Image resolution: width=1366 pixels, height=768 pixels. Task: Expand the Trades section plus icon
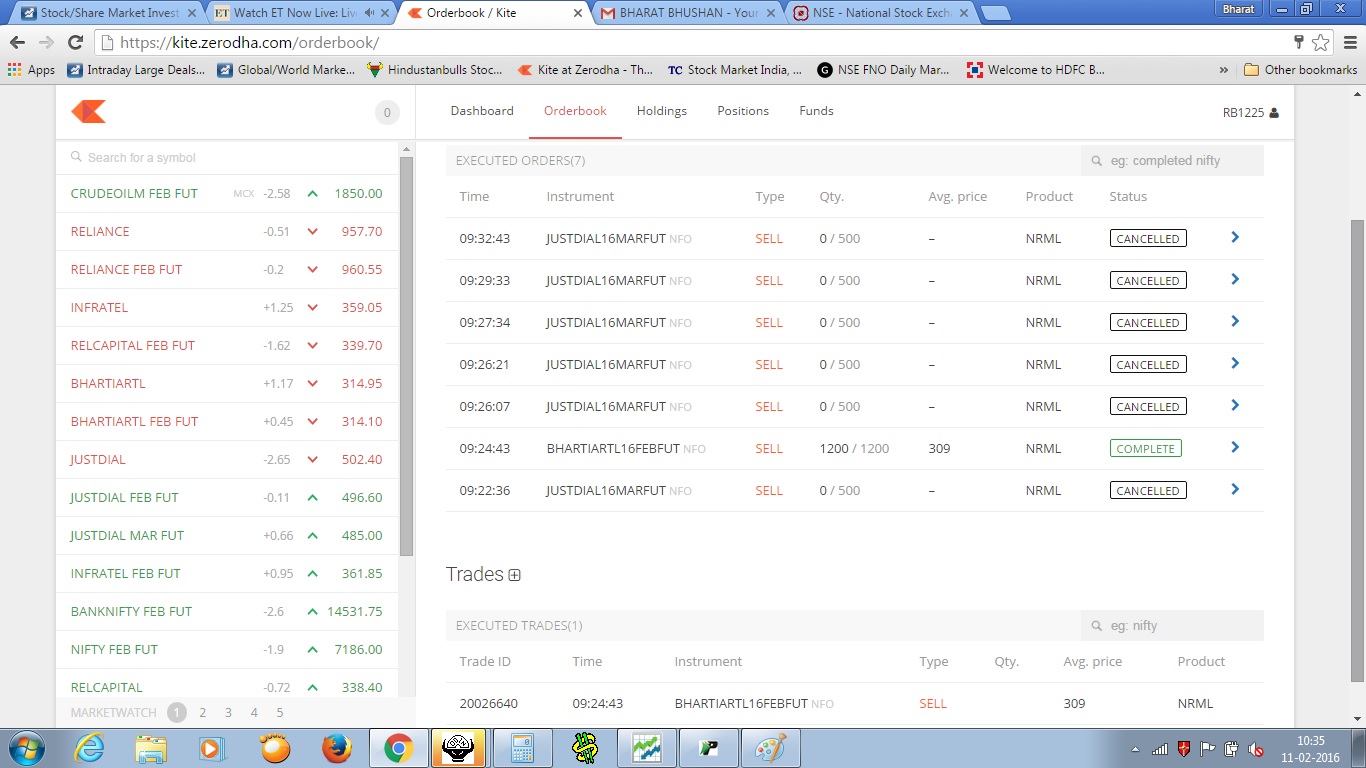pos(514,575)
